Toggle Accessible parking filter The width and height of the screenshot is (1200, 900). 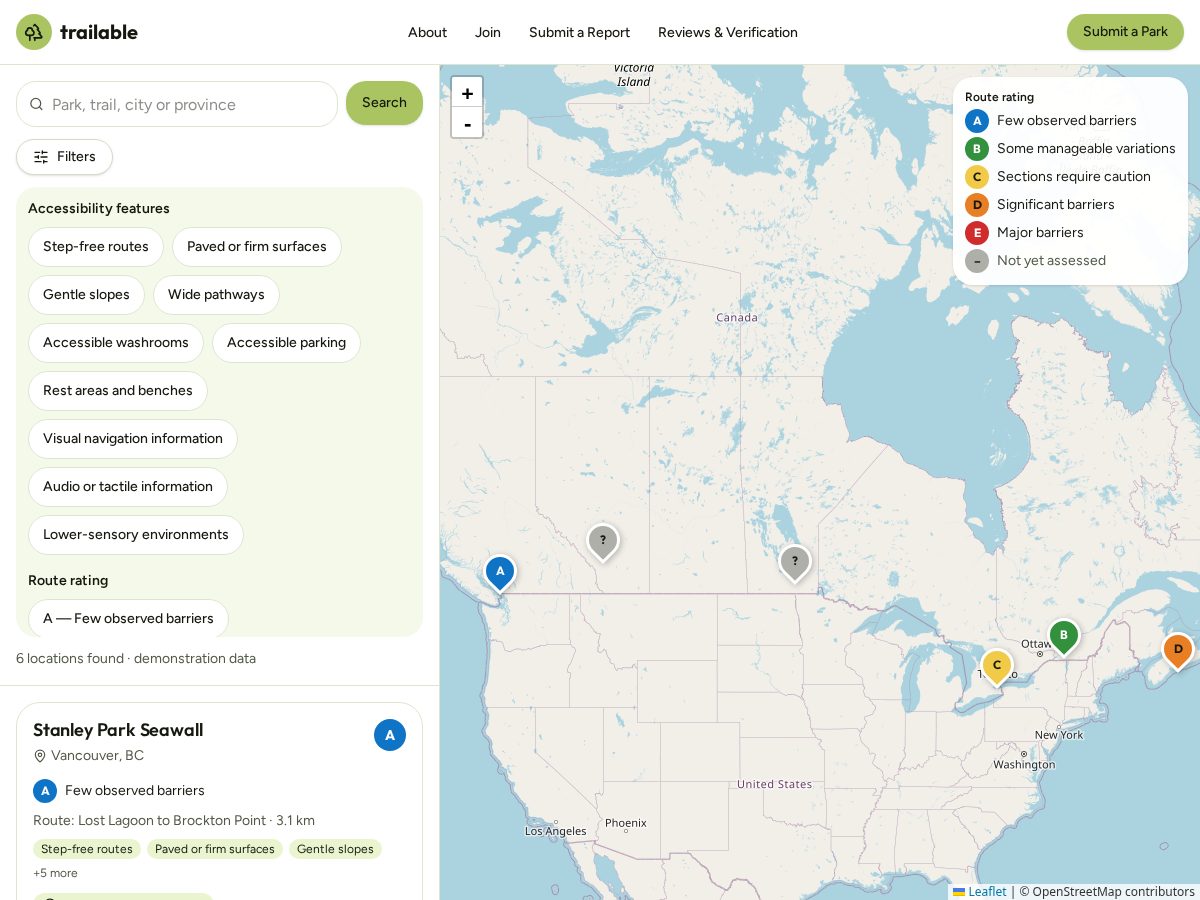click(x=286, y=343)
